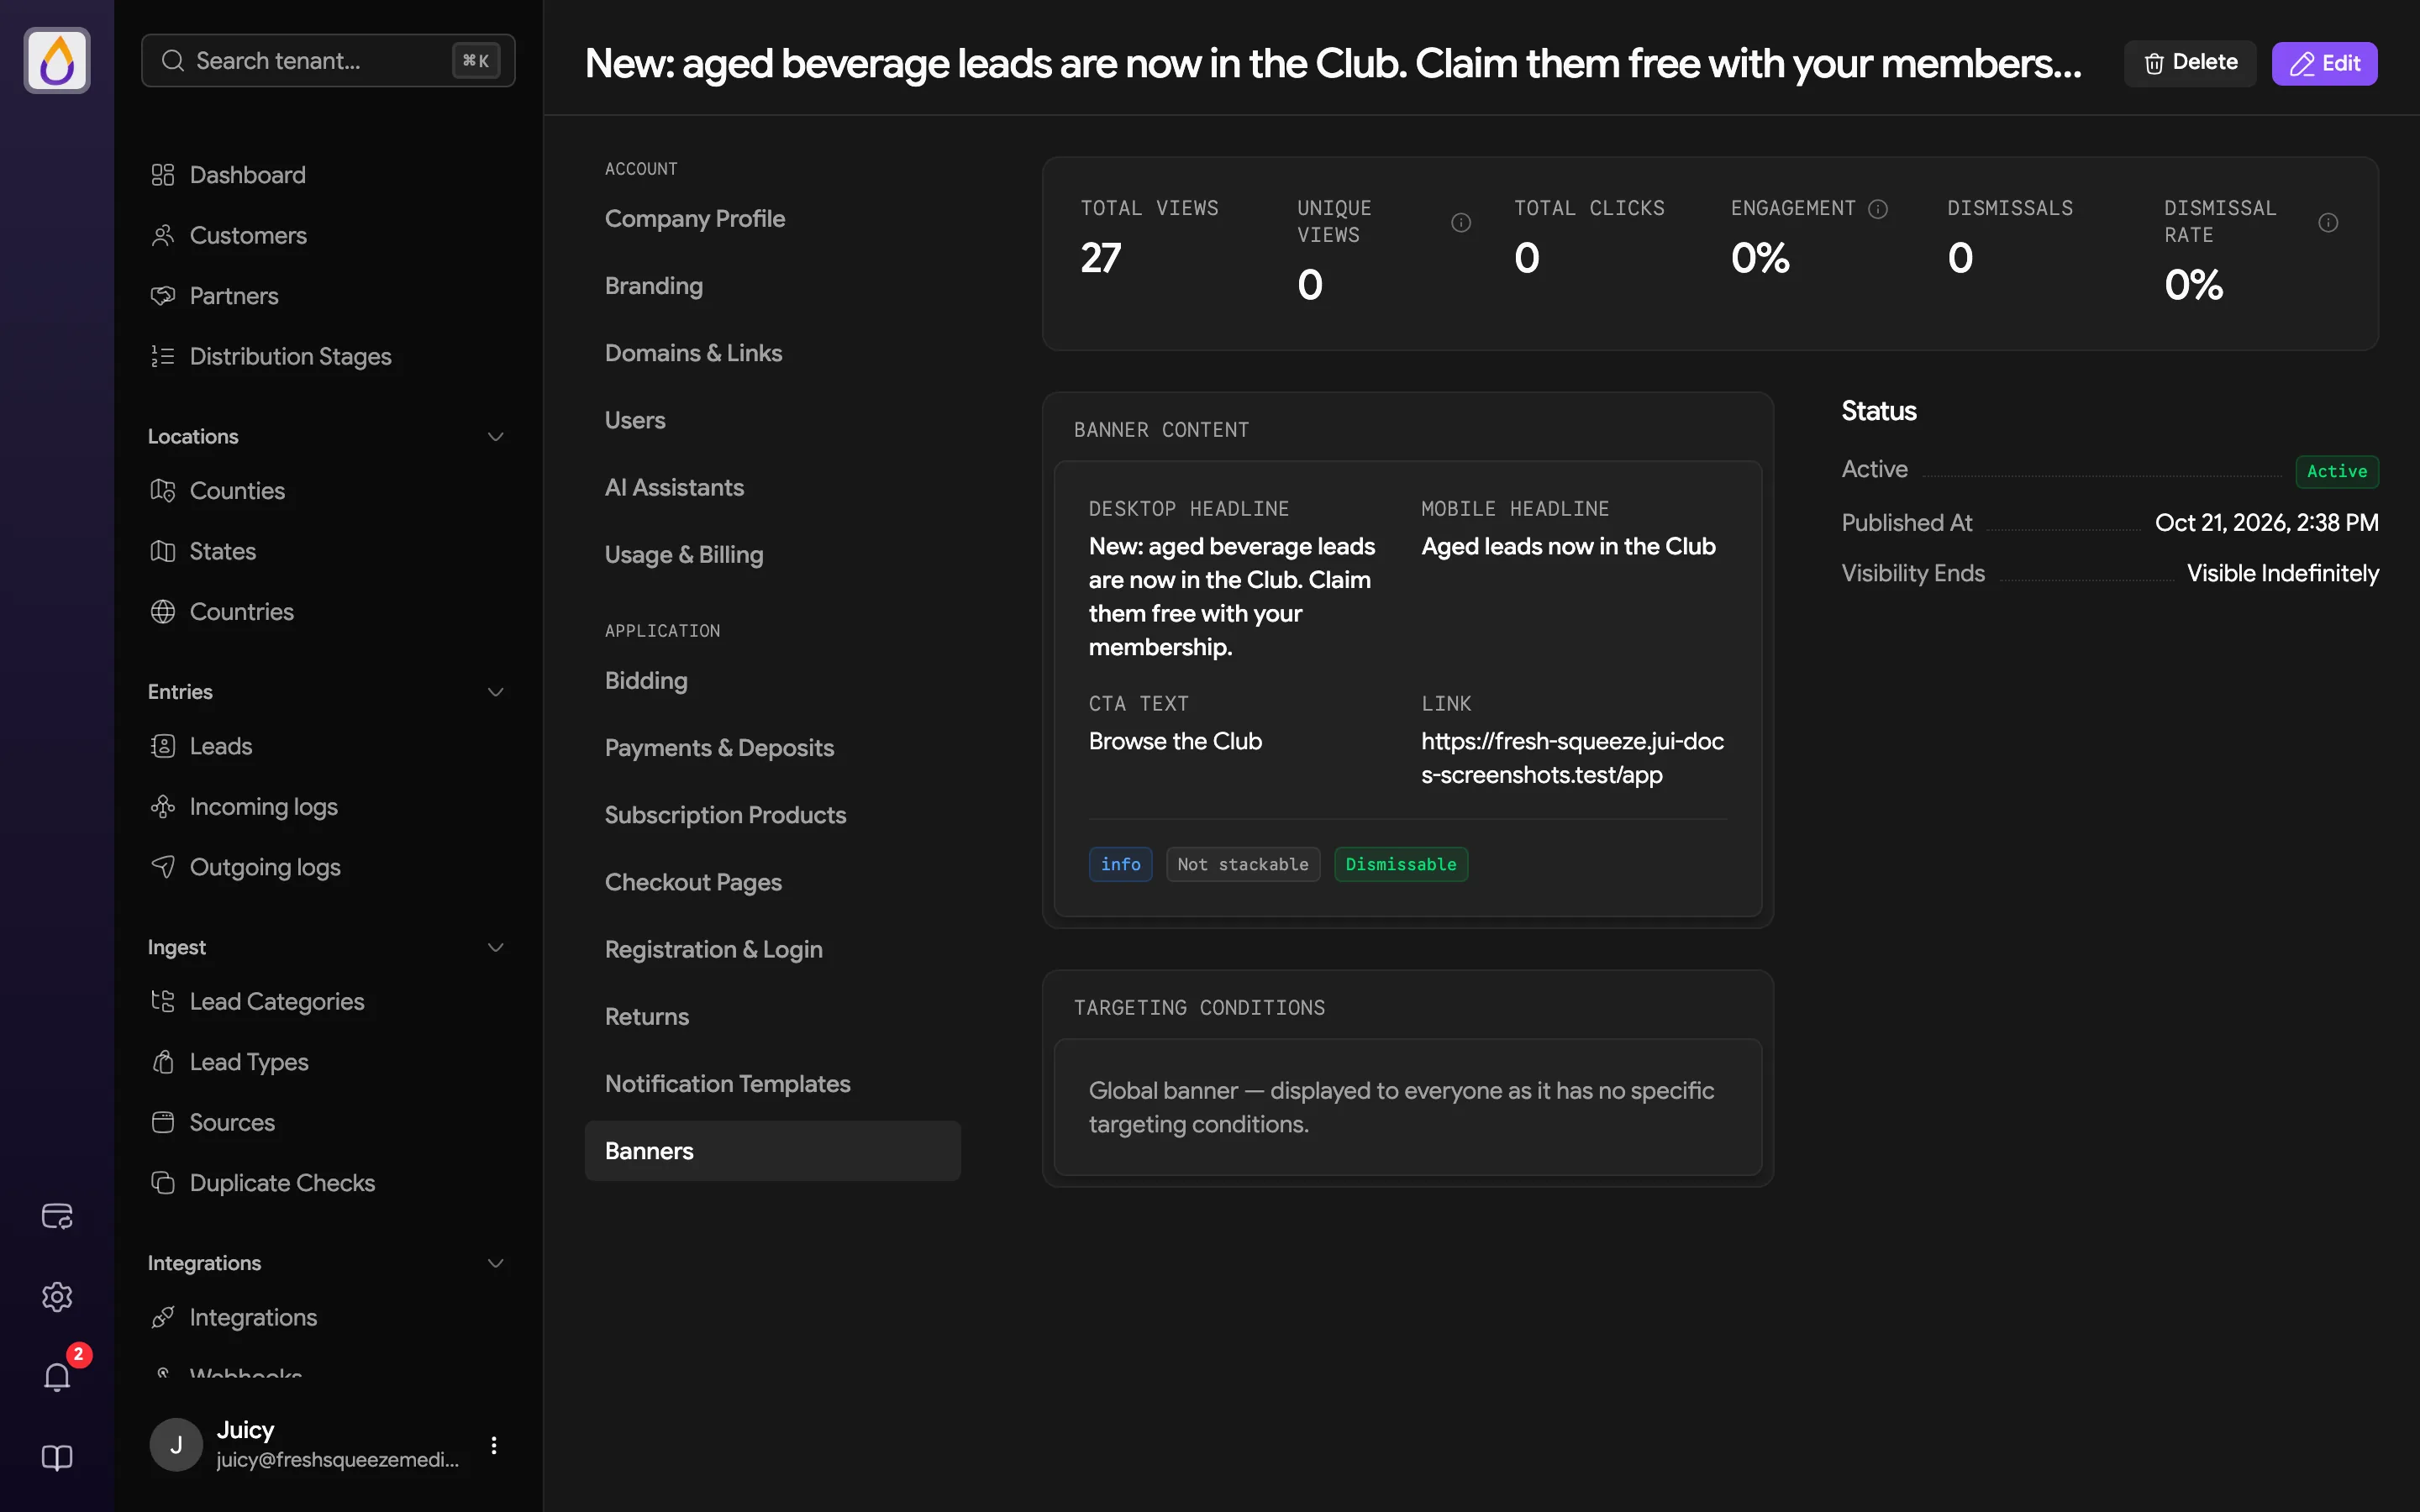Click the Dismissal Rate info icon
This screenshot has width=2420, height=1512.
(x=2328, y=222)
